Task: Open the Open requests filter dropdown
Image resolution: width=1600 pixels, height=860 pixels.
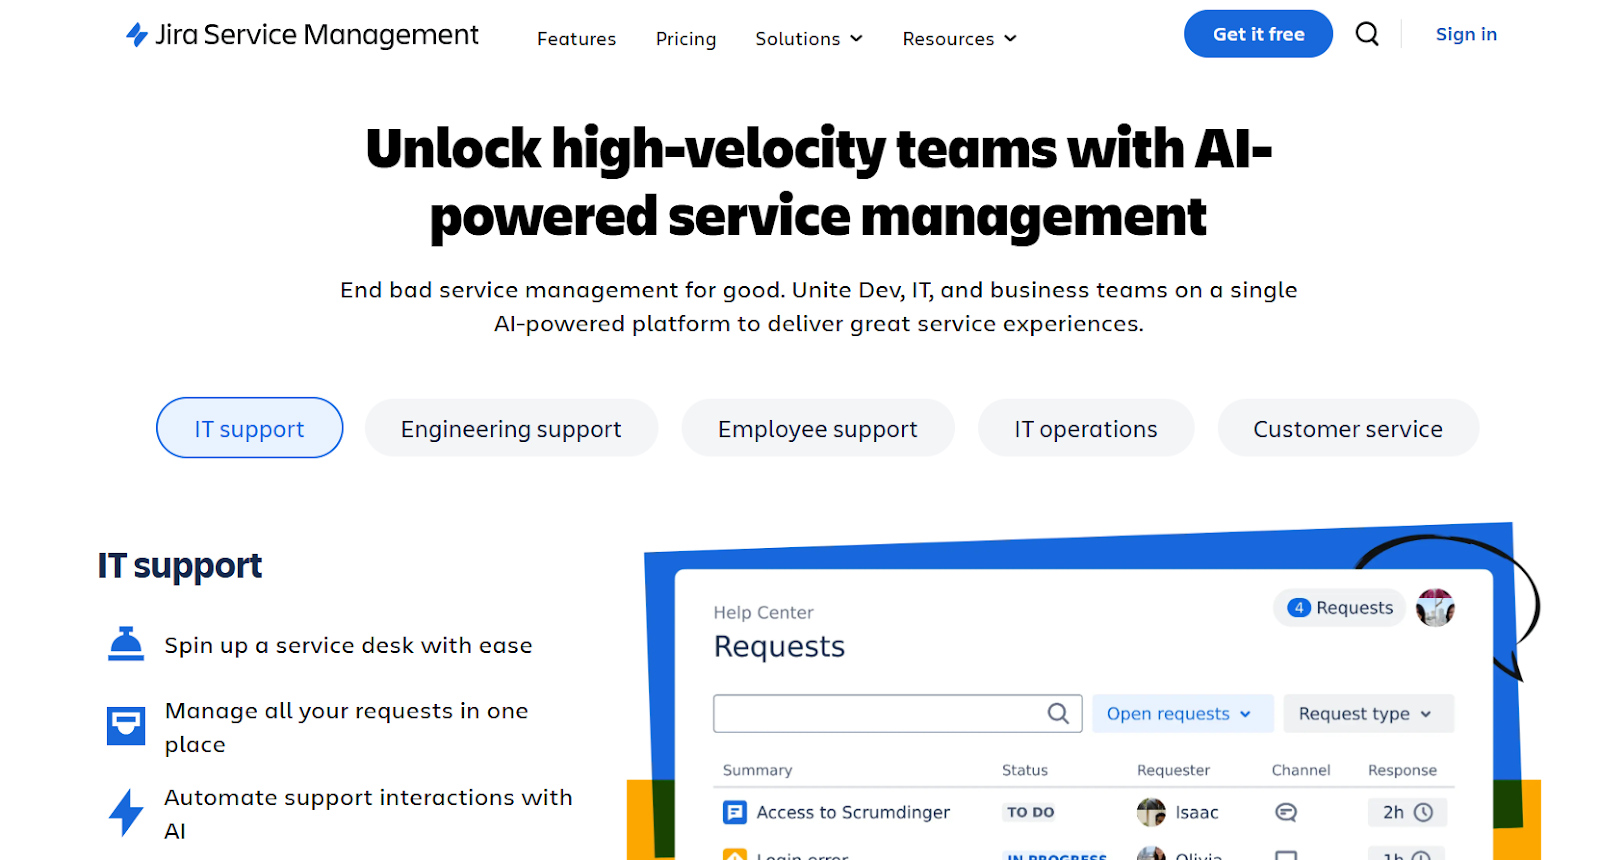Action: (x=1183, y=713)
